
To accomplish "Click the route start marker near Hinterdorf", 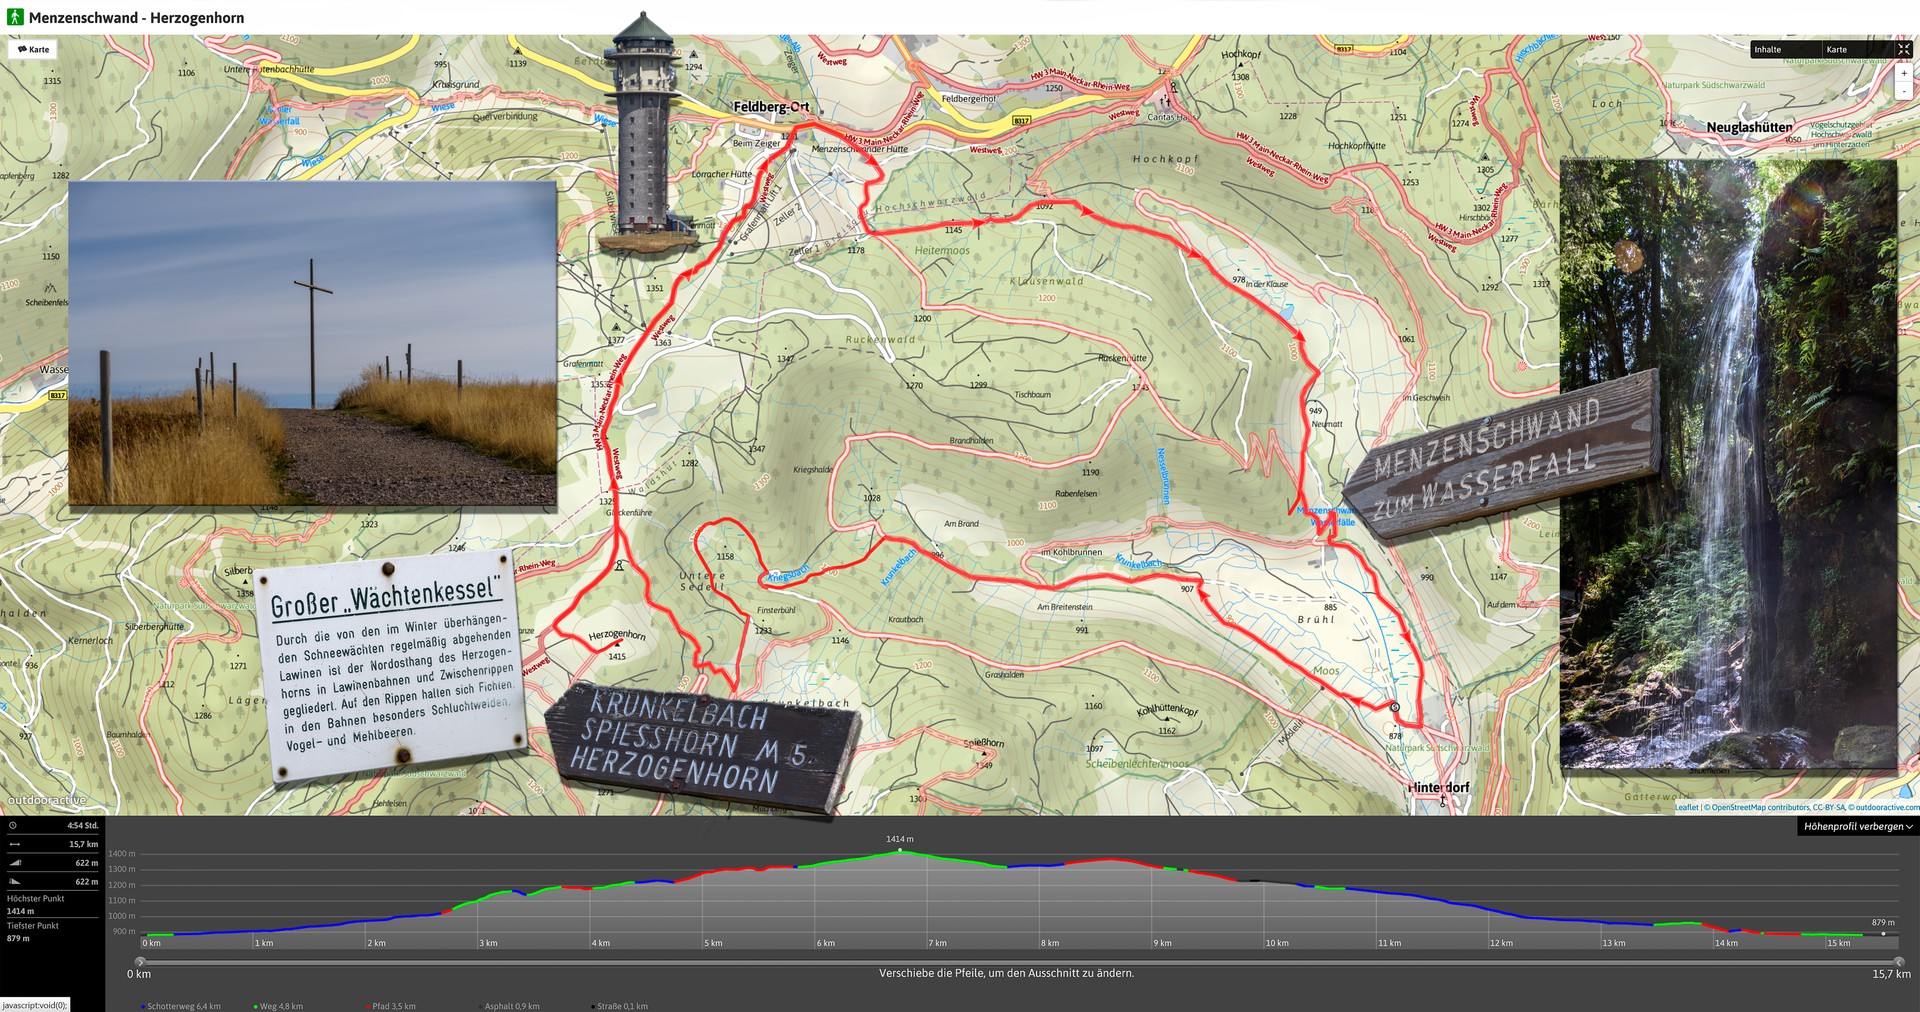I will tap(1395, 707).
